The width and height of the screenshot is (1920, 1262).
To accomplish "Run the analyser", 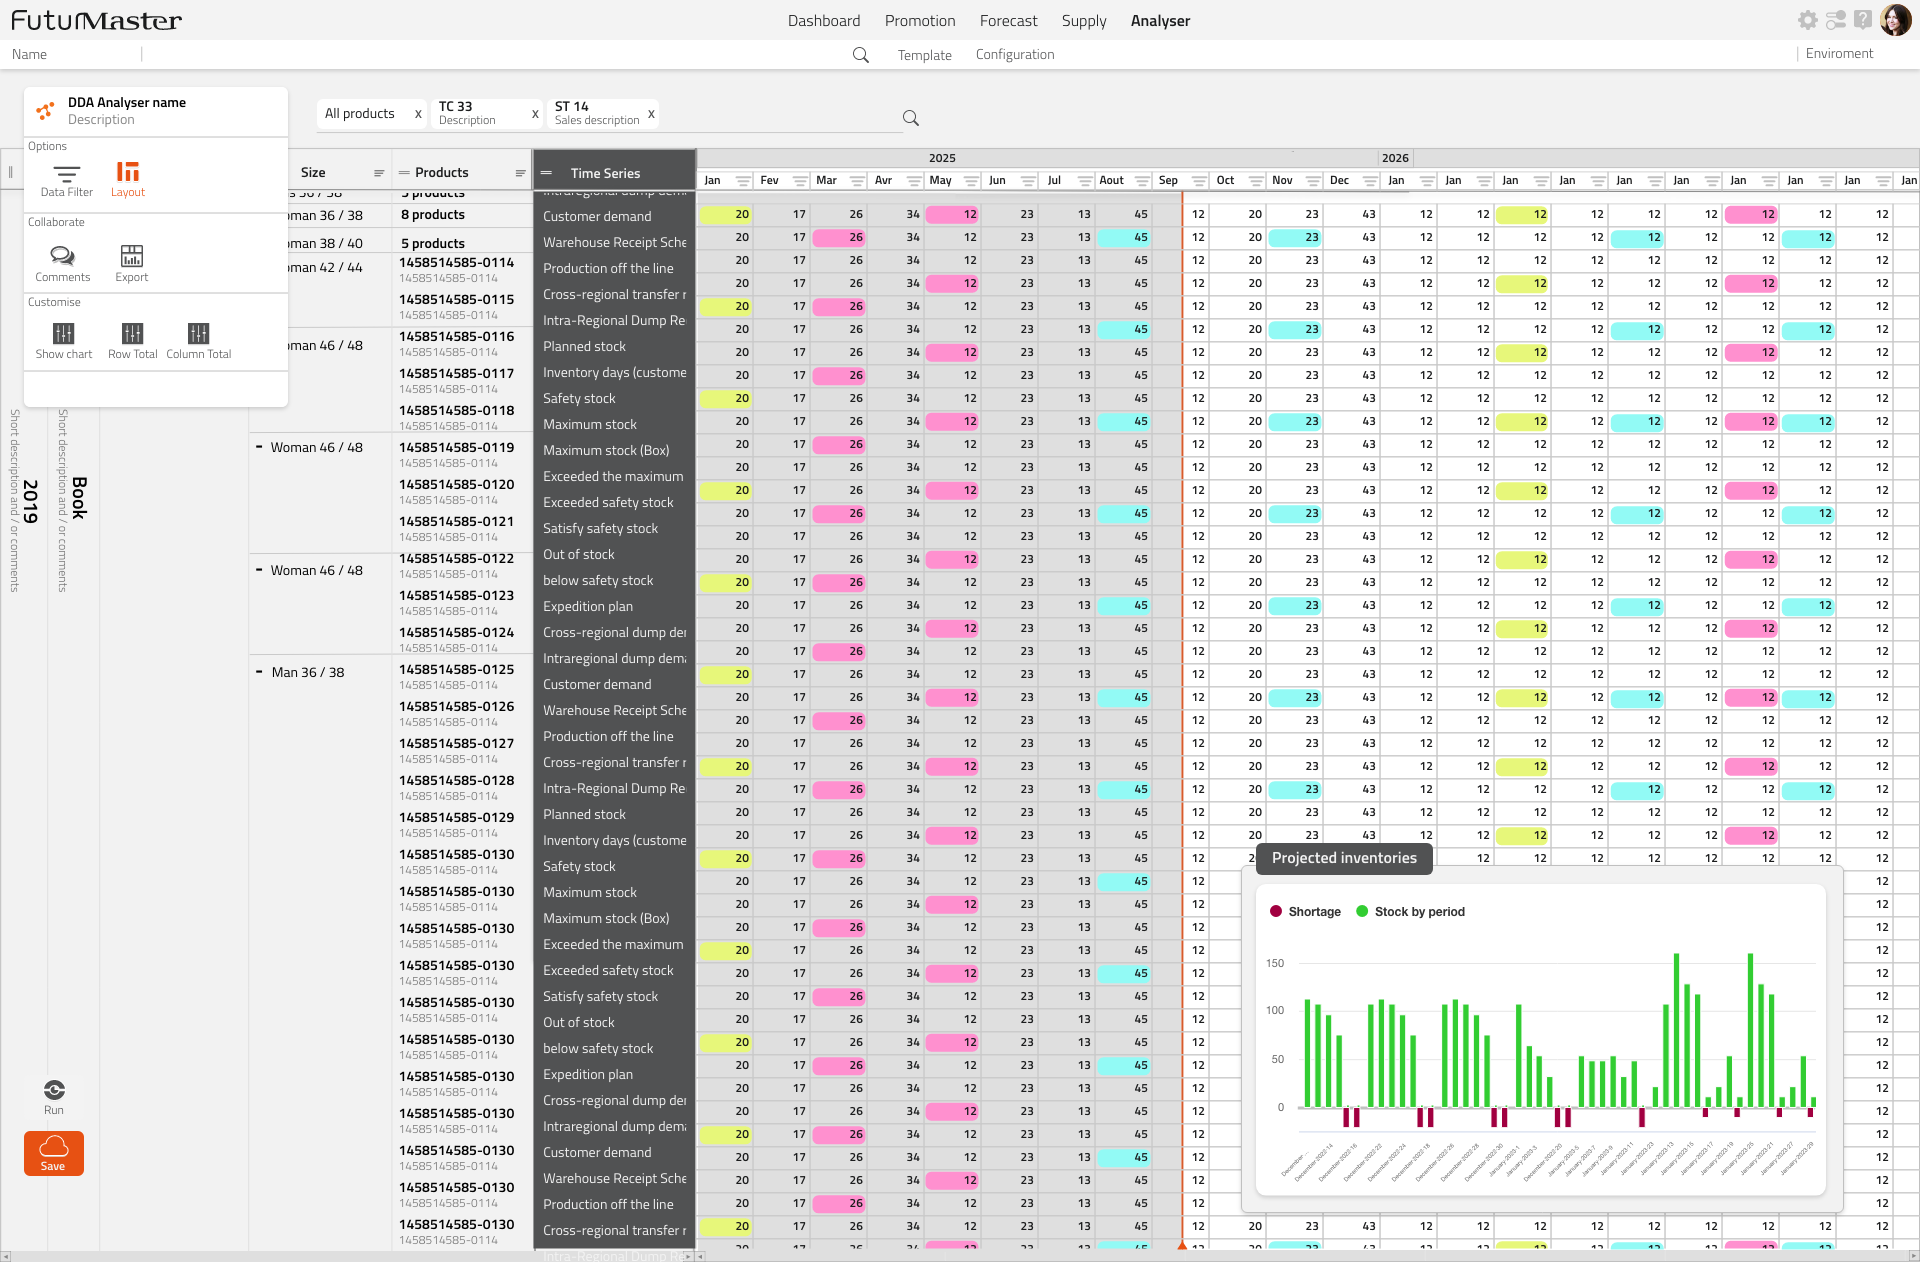I will [54, 1094].
